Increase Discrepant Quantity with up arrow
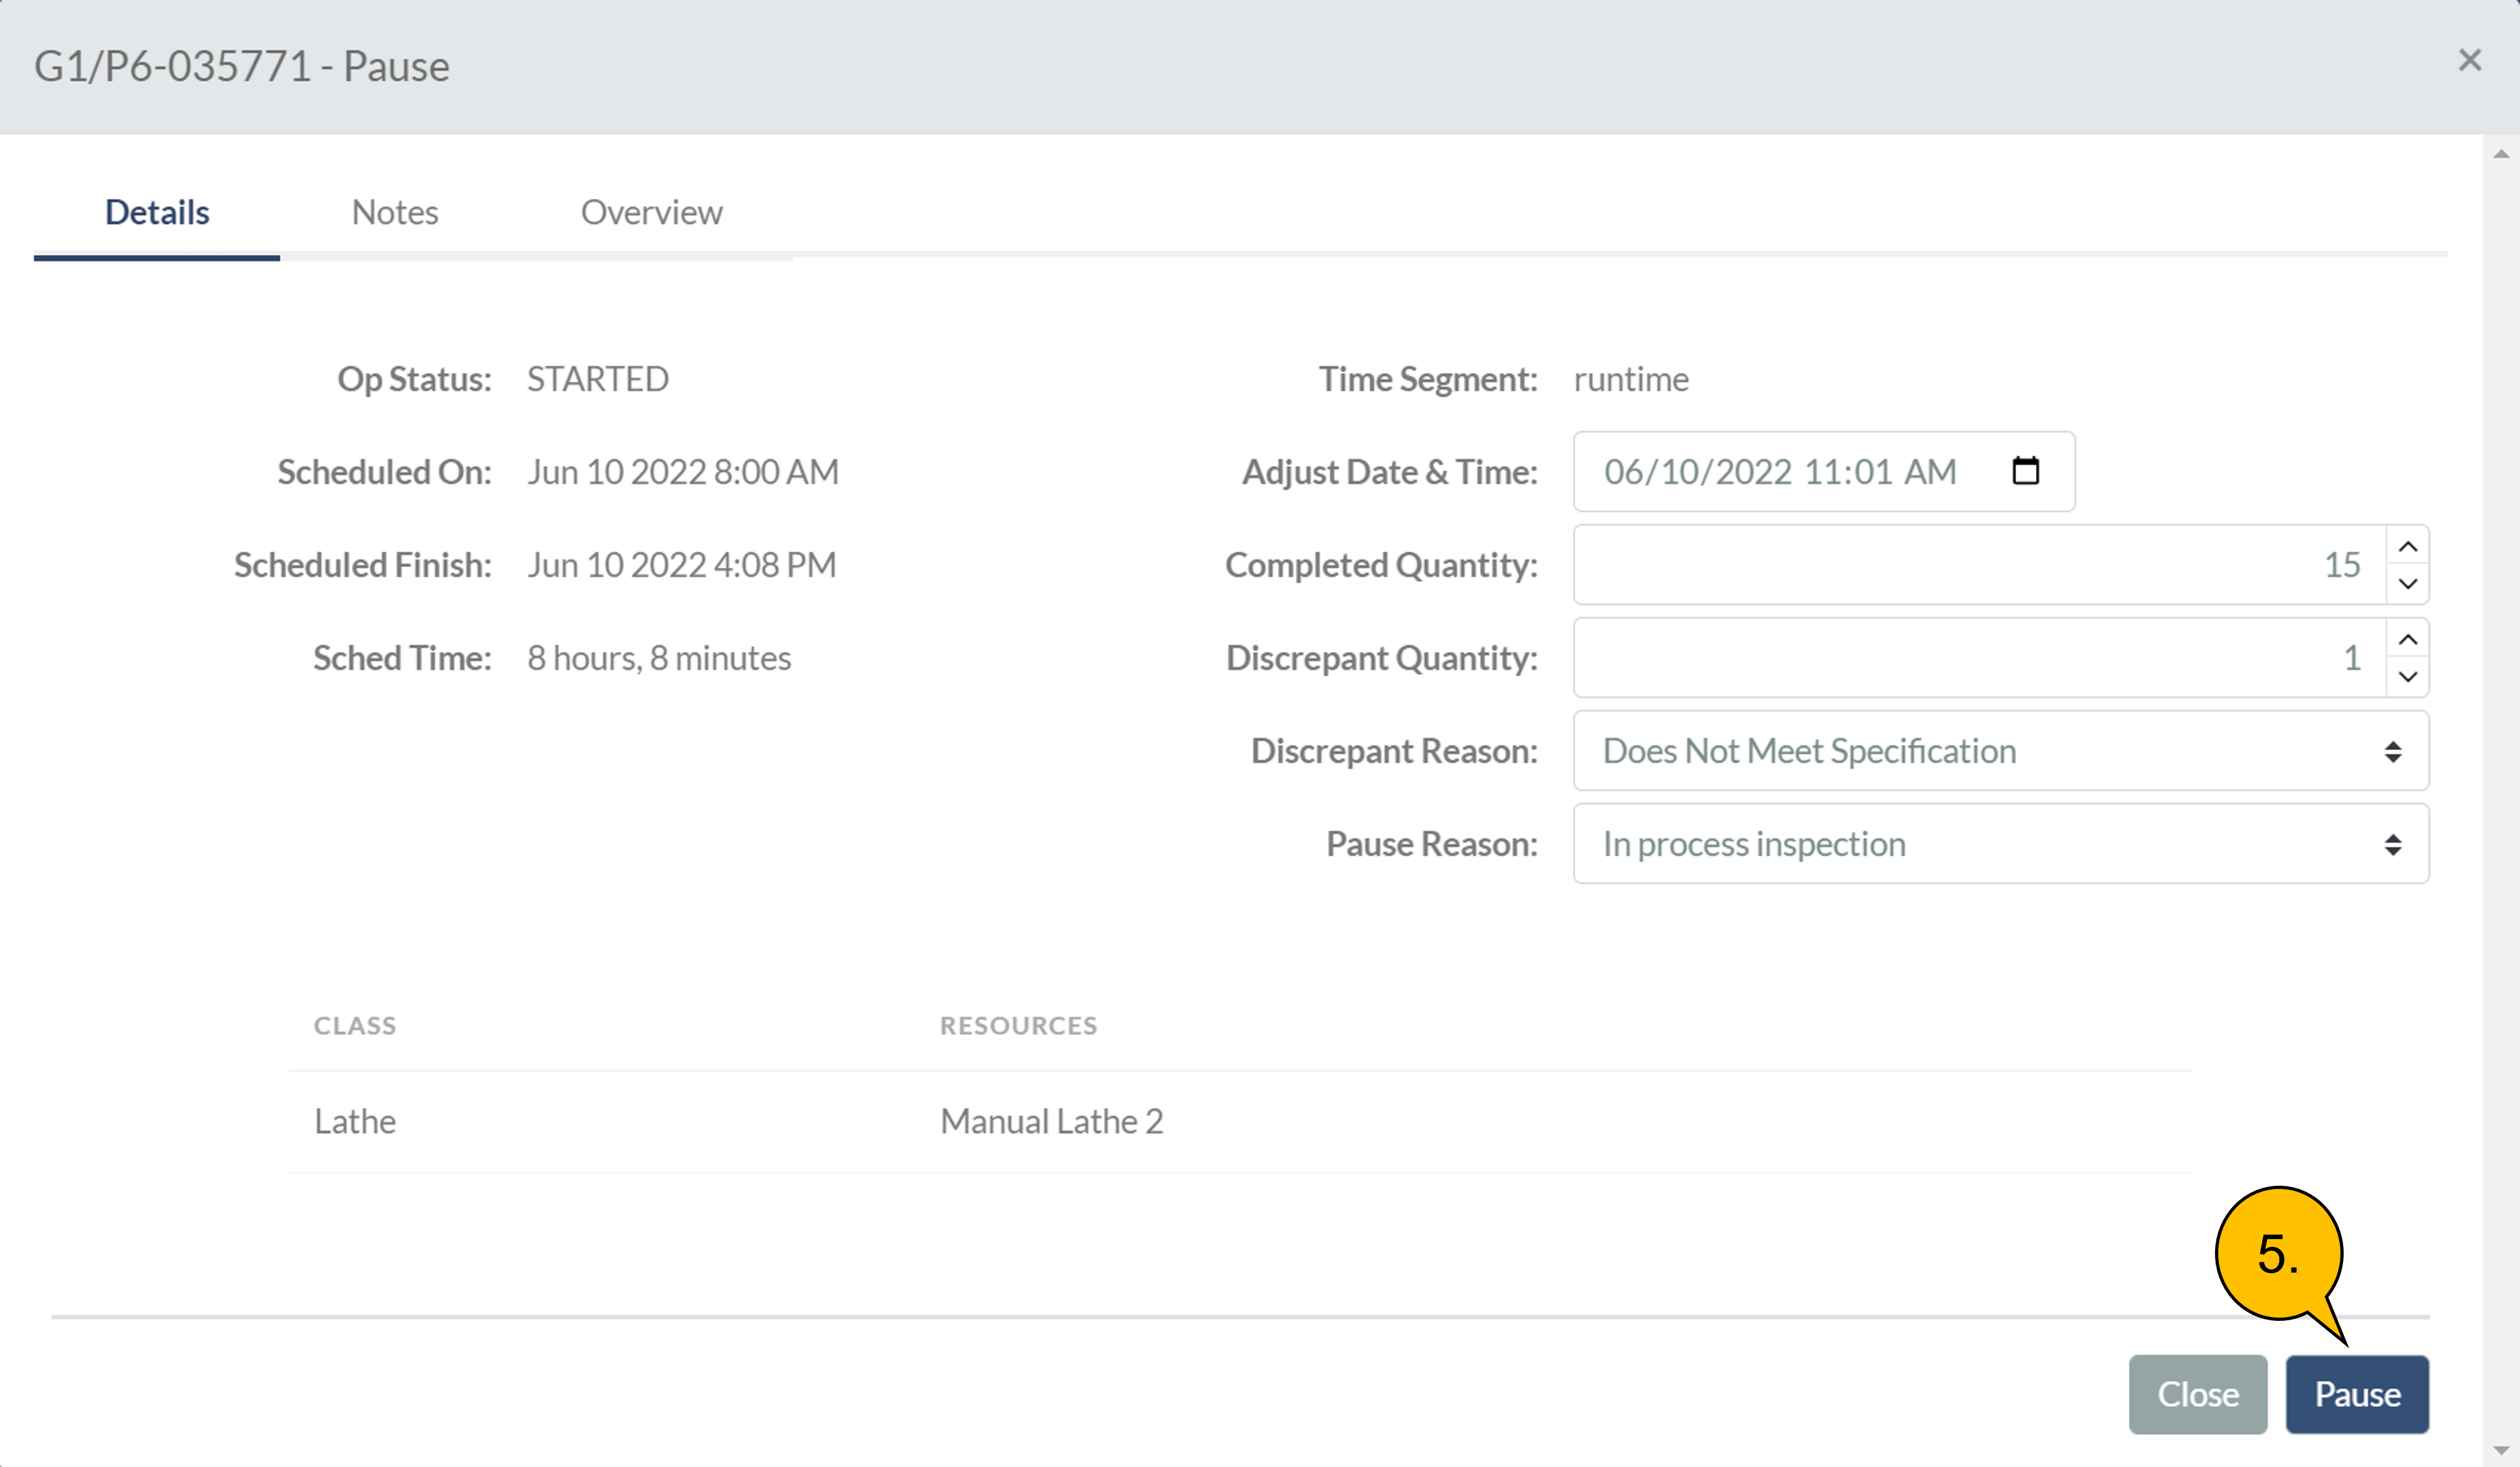This screenshot has width=2520, height=1467. point(2408,639)
